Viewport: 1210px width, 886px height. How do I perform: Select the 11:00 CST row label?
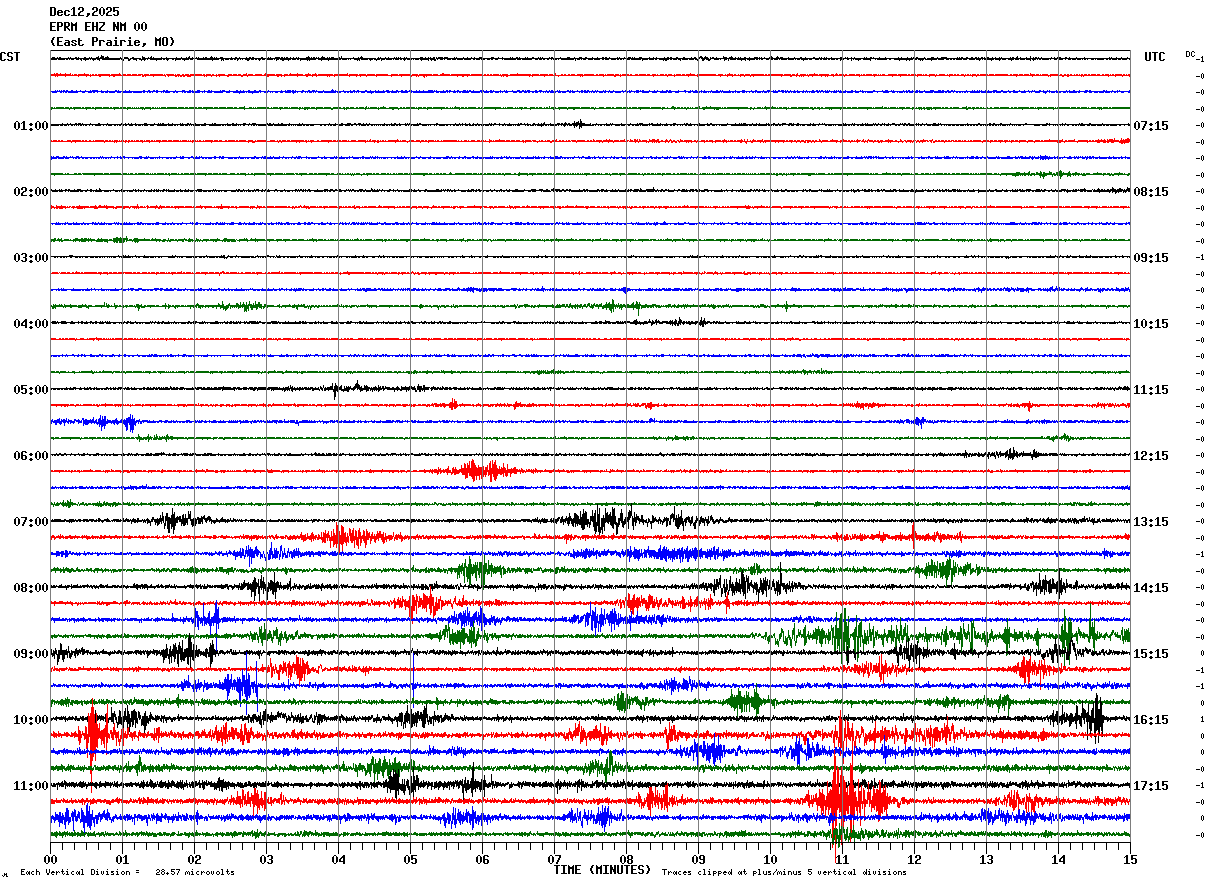[31, 786]
